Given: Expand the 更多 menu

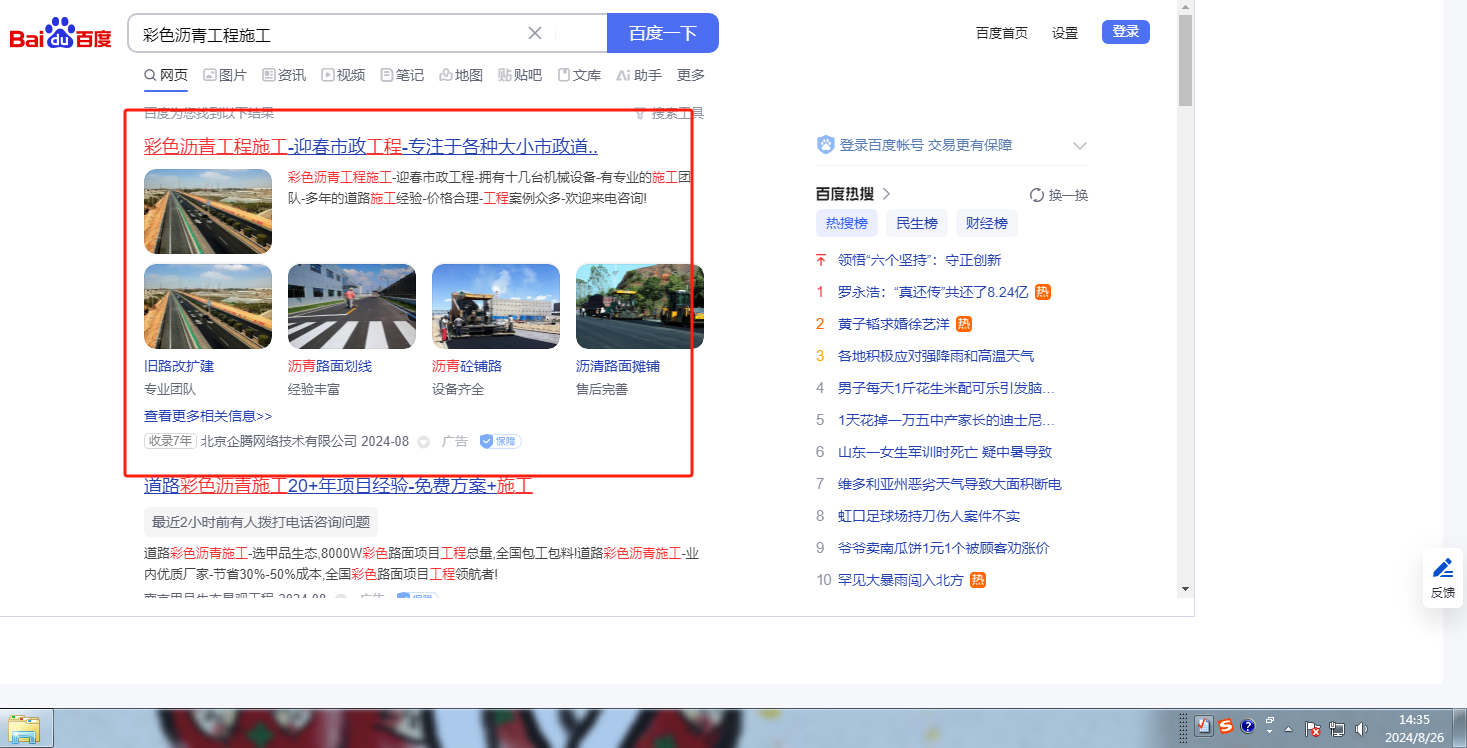Looking at the screenshot, I should (691, 75).
